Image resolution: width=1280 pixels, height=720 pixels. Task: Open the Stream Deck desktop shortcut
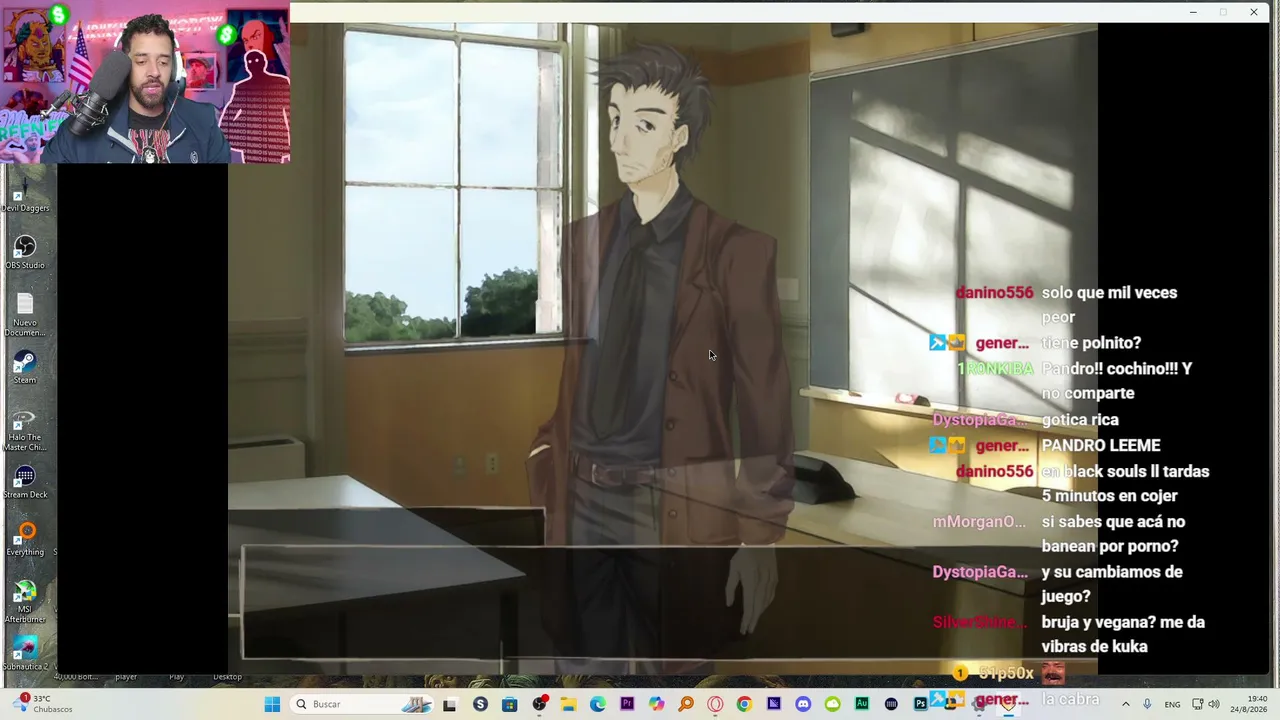click(25, 482)
